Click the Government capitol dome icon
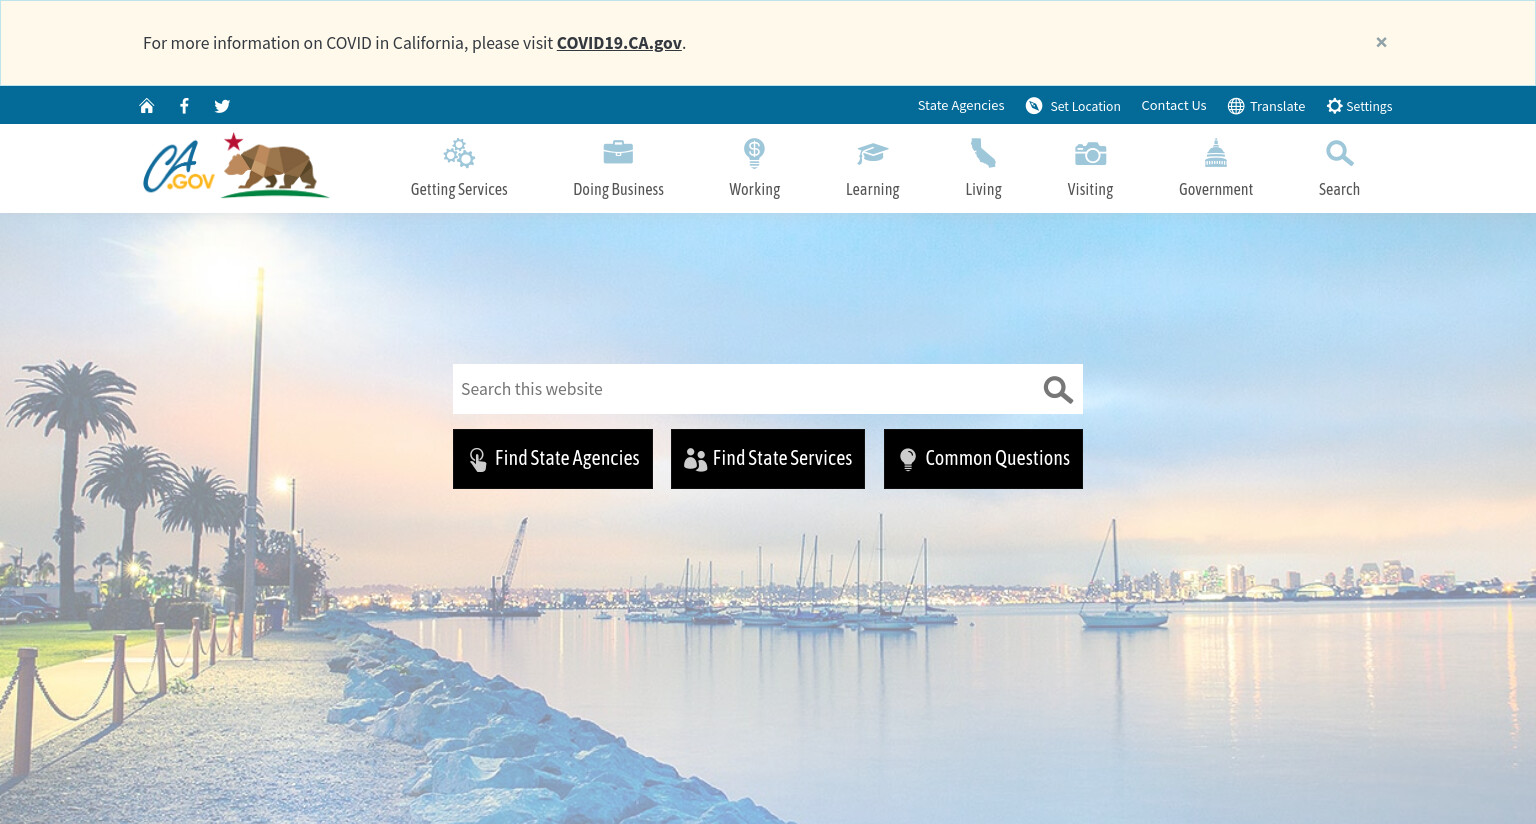 [x=1215, y=153]
